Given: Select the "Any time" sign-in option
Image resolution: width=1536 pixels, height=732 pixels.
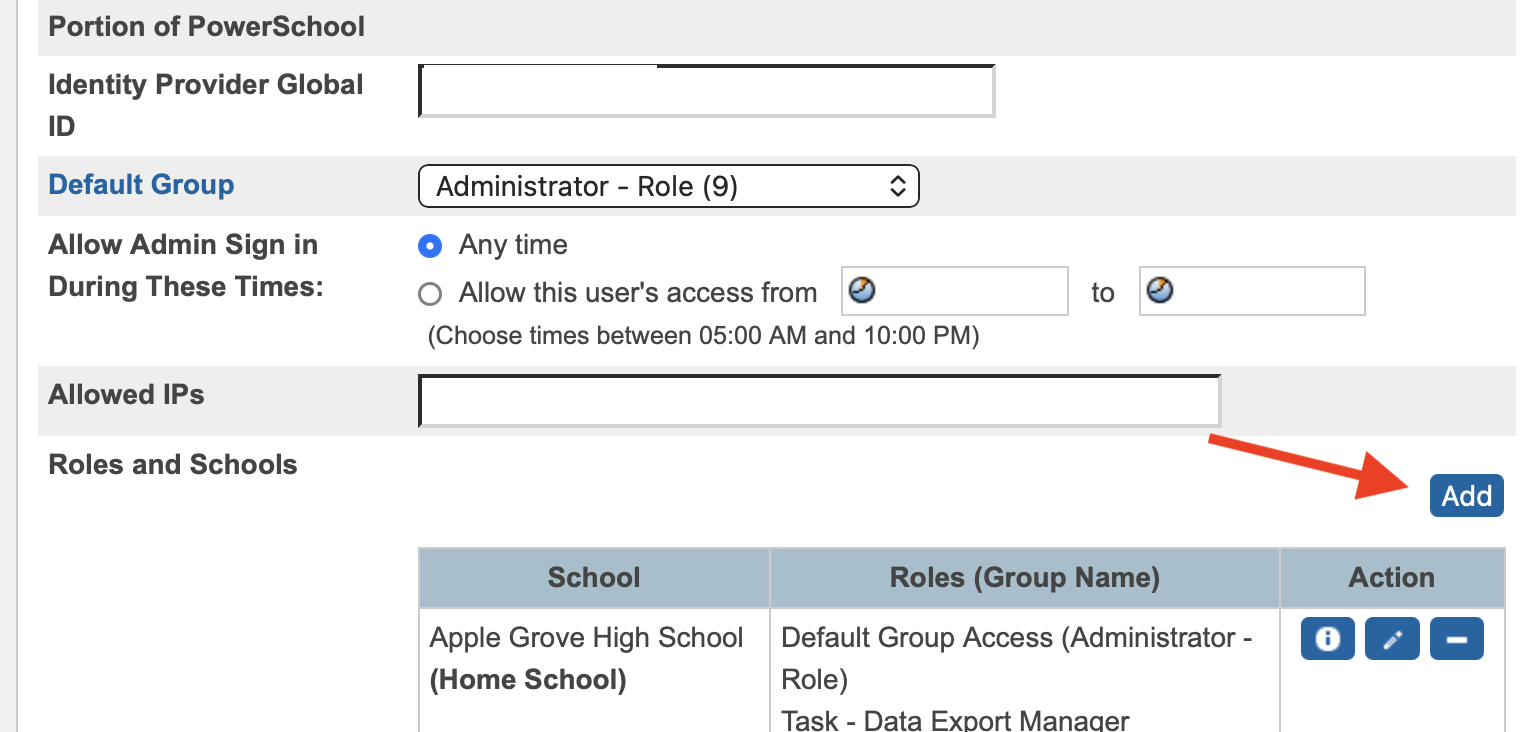Looking at the screenshot, I should click(x=430, y=245).
